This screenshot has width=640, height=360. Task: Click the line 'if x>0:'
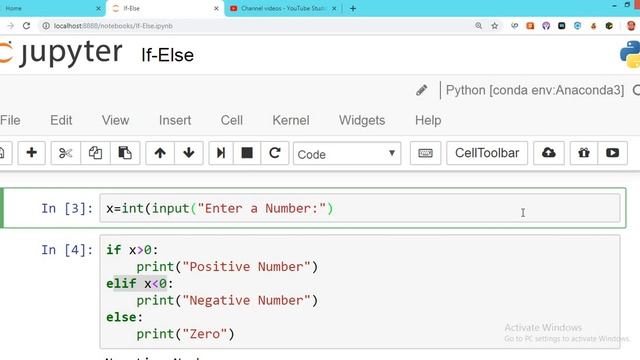132,250
